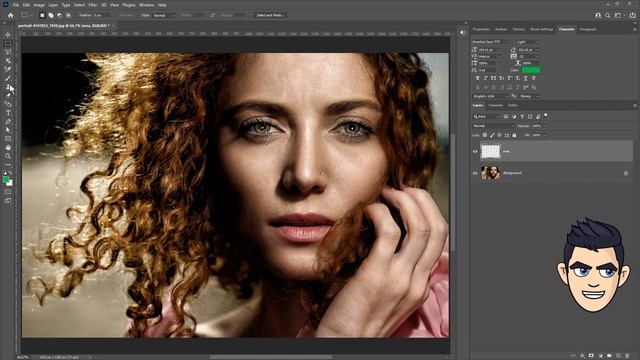The image size is (640, 360).
Task: Open the Filter menu
Action: tap(93, 5)
